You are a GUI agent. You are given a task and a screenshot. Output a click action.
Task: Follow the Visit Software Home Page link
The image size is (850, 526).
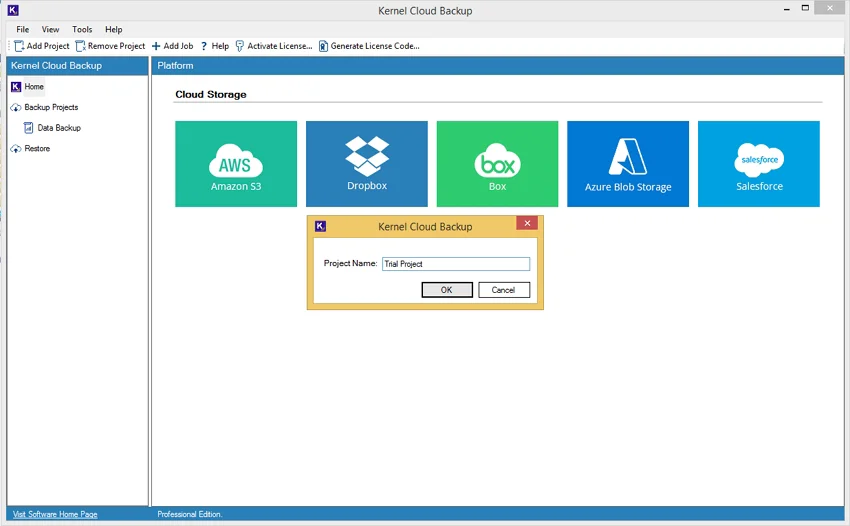click(x=55, y=514)
